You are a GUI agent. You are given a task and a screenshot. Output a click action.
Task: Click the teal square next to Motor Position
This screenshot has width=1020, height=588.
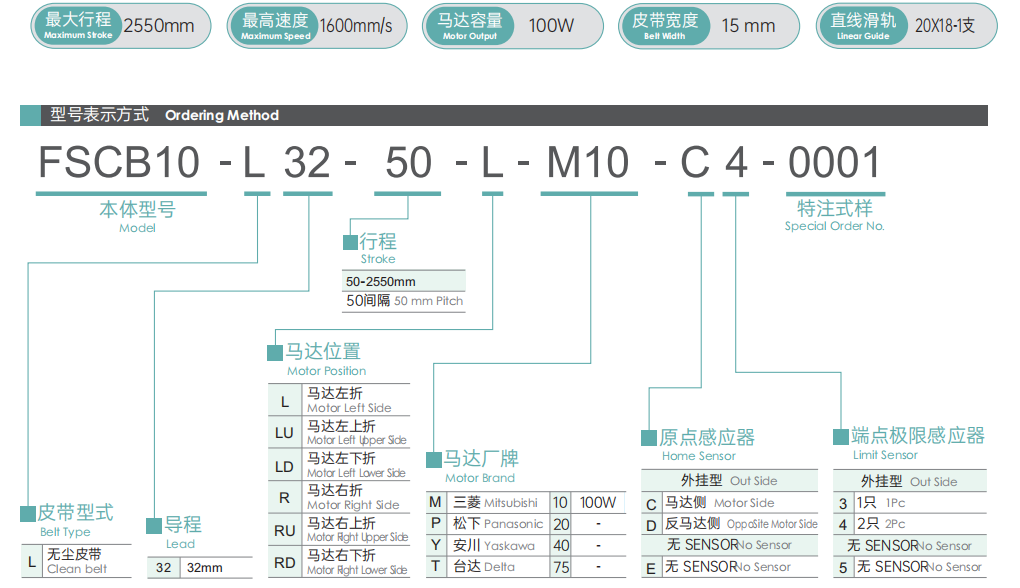click(275, 353)
